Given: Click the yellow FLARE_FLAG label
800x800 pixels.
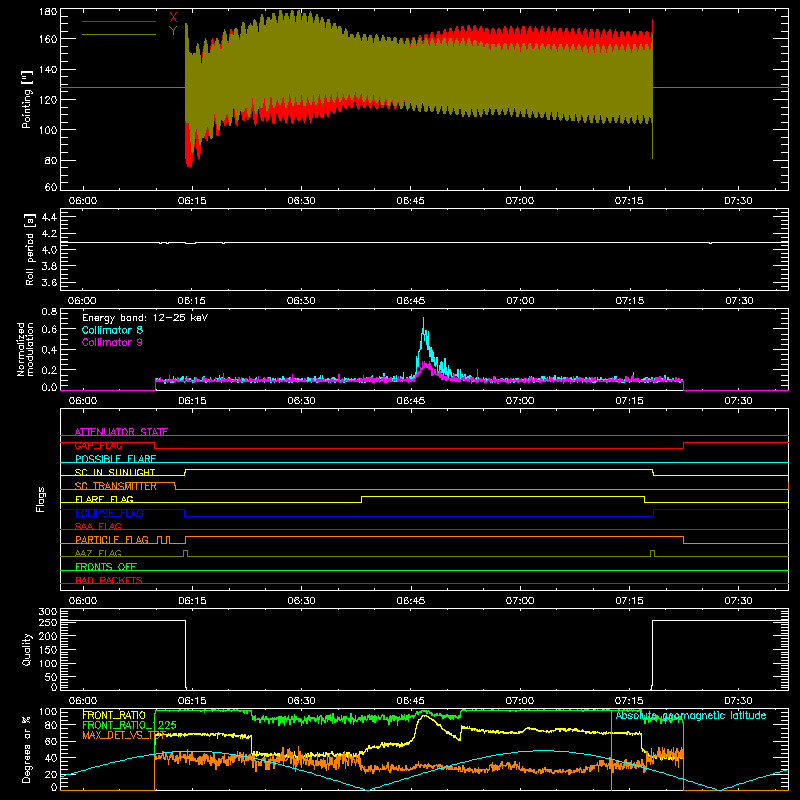Looking at the screenshot, I should pyautogui.click(x=104, y=499).
